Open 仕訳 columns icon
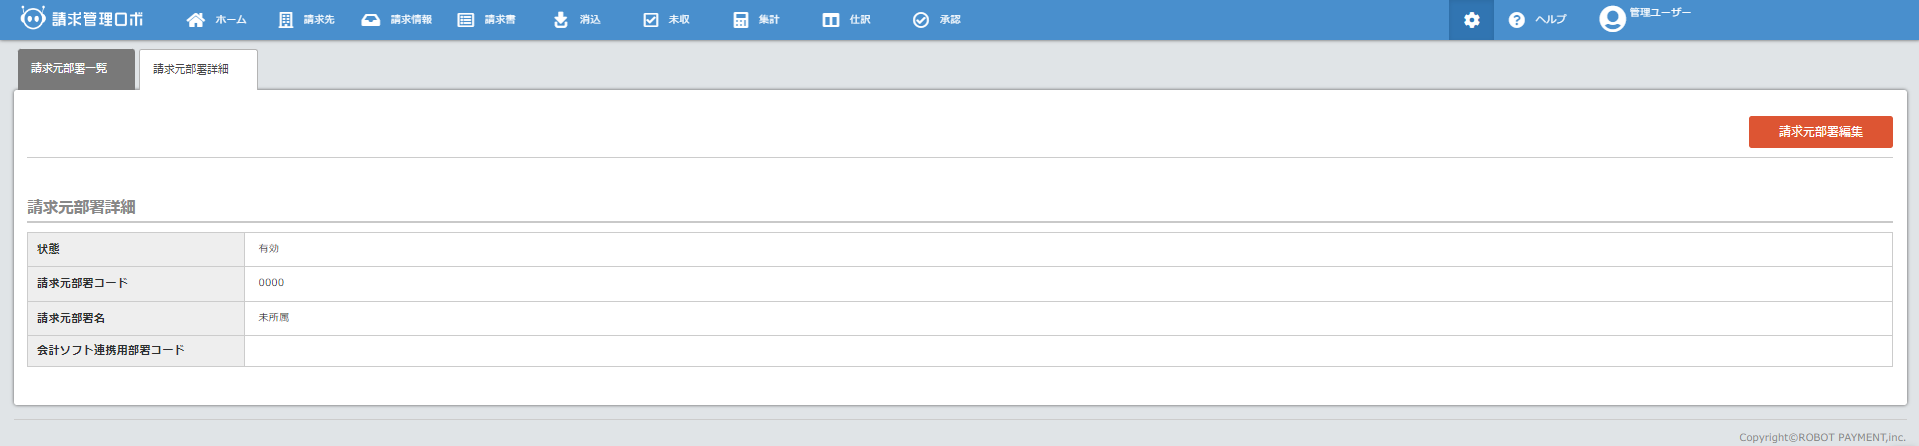Screen dimensions: 1919x446 (x=831, y=20)
